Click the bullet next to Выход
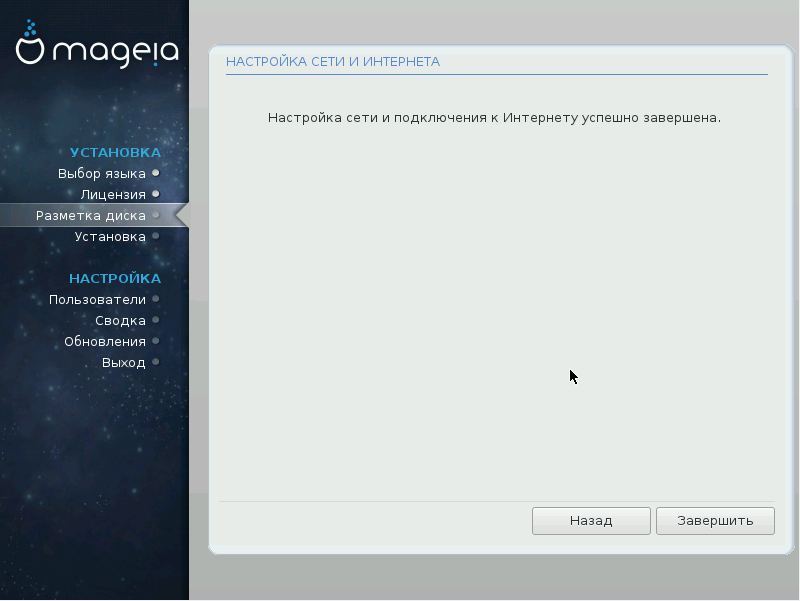The width and height of the screenshot is (800, 601). 156,362
